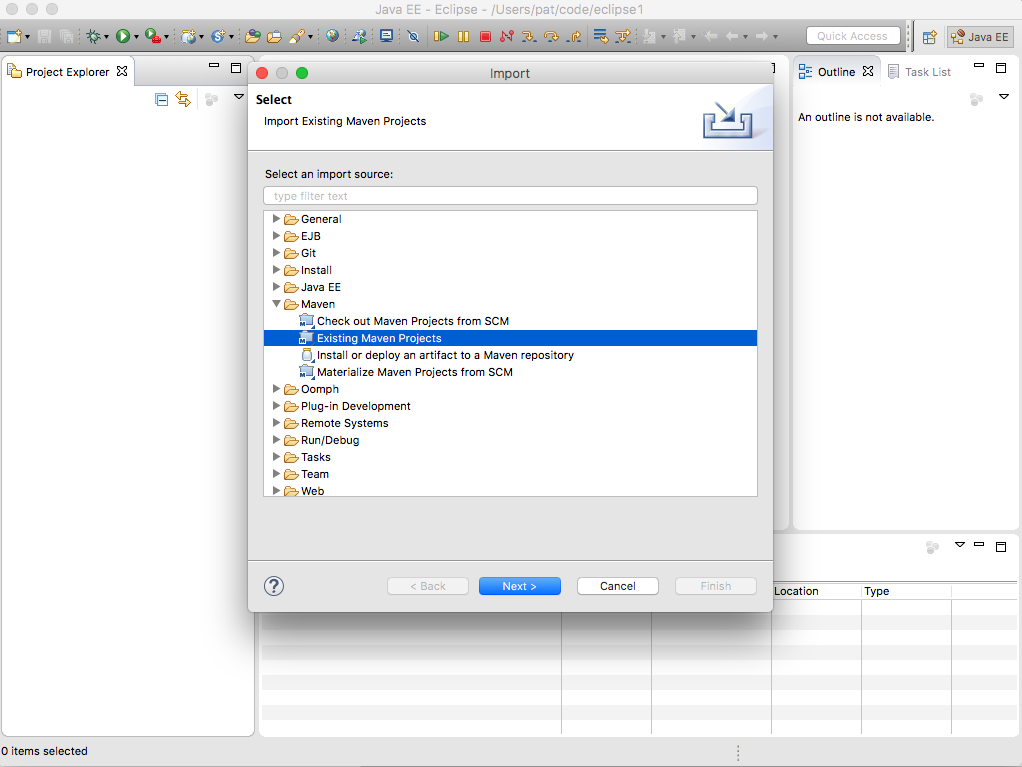Click the Collapse All icon in Project Explorer
The height and width of the screenshot is (767, 1022).
pyautogui.click(x=162, y=99)
